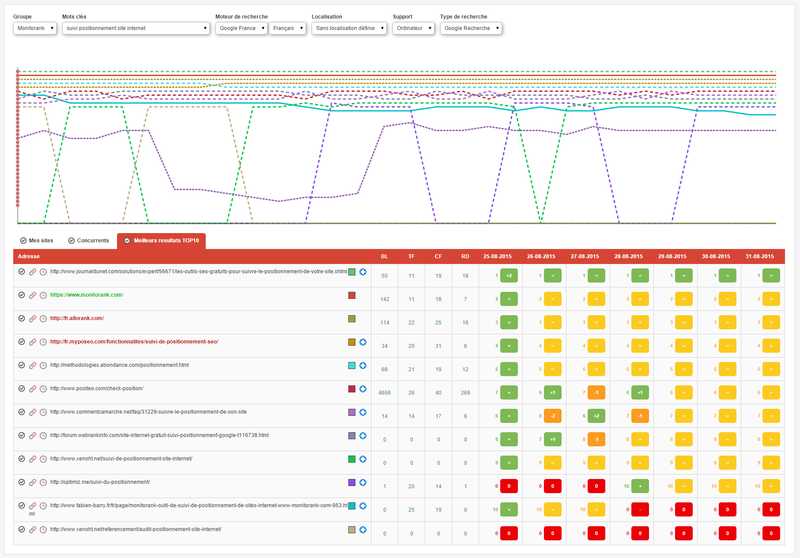Select the Meilleurs resultats TOP10 tab
800x558 pixels.
point(161,241)
